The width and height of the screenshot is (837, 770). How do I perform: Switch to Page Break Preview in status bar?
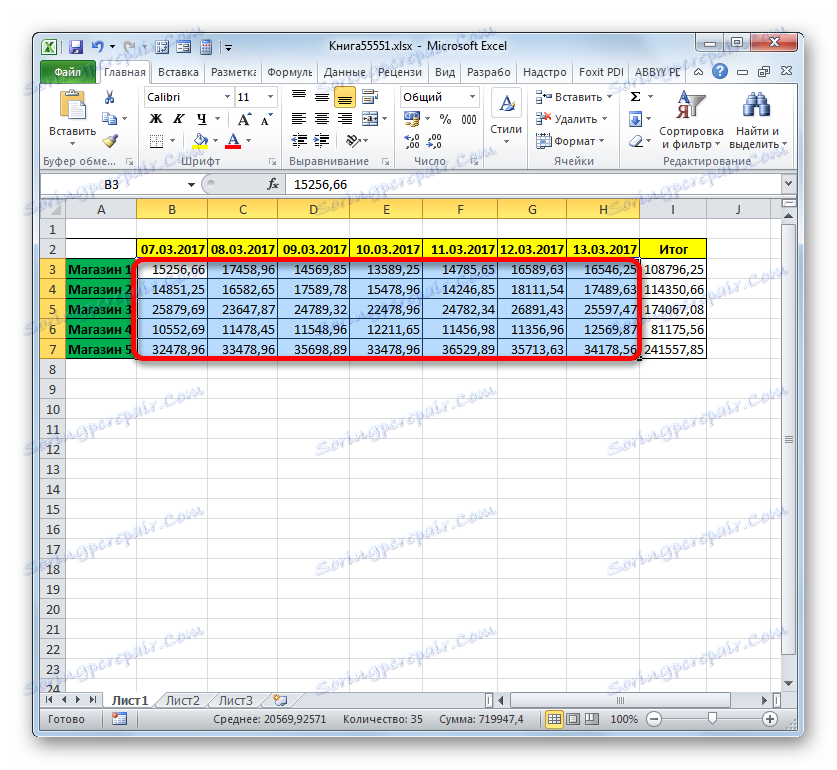592,719
